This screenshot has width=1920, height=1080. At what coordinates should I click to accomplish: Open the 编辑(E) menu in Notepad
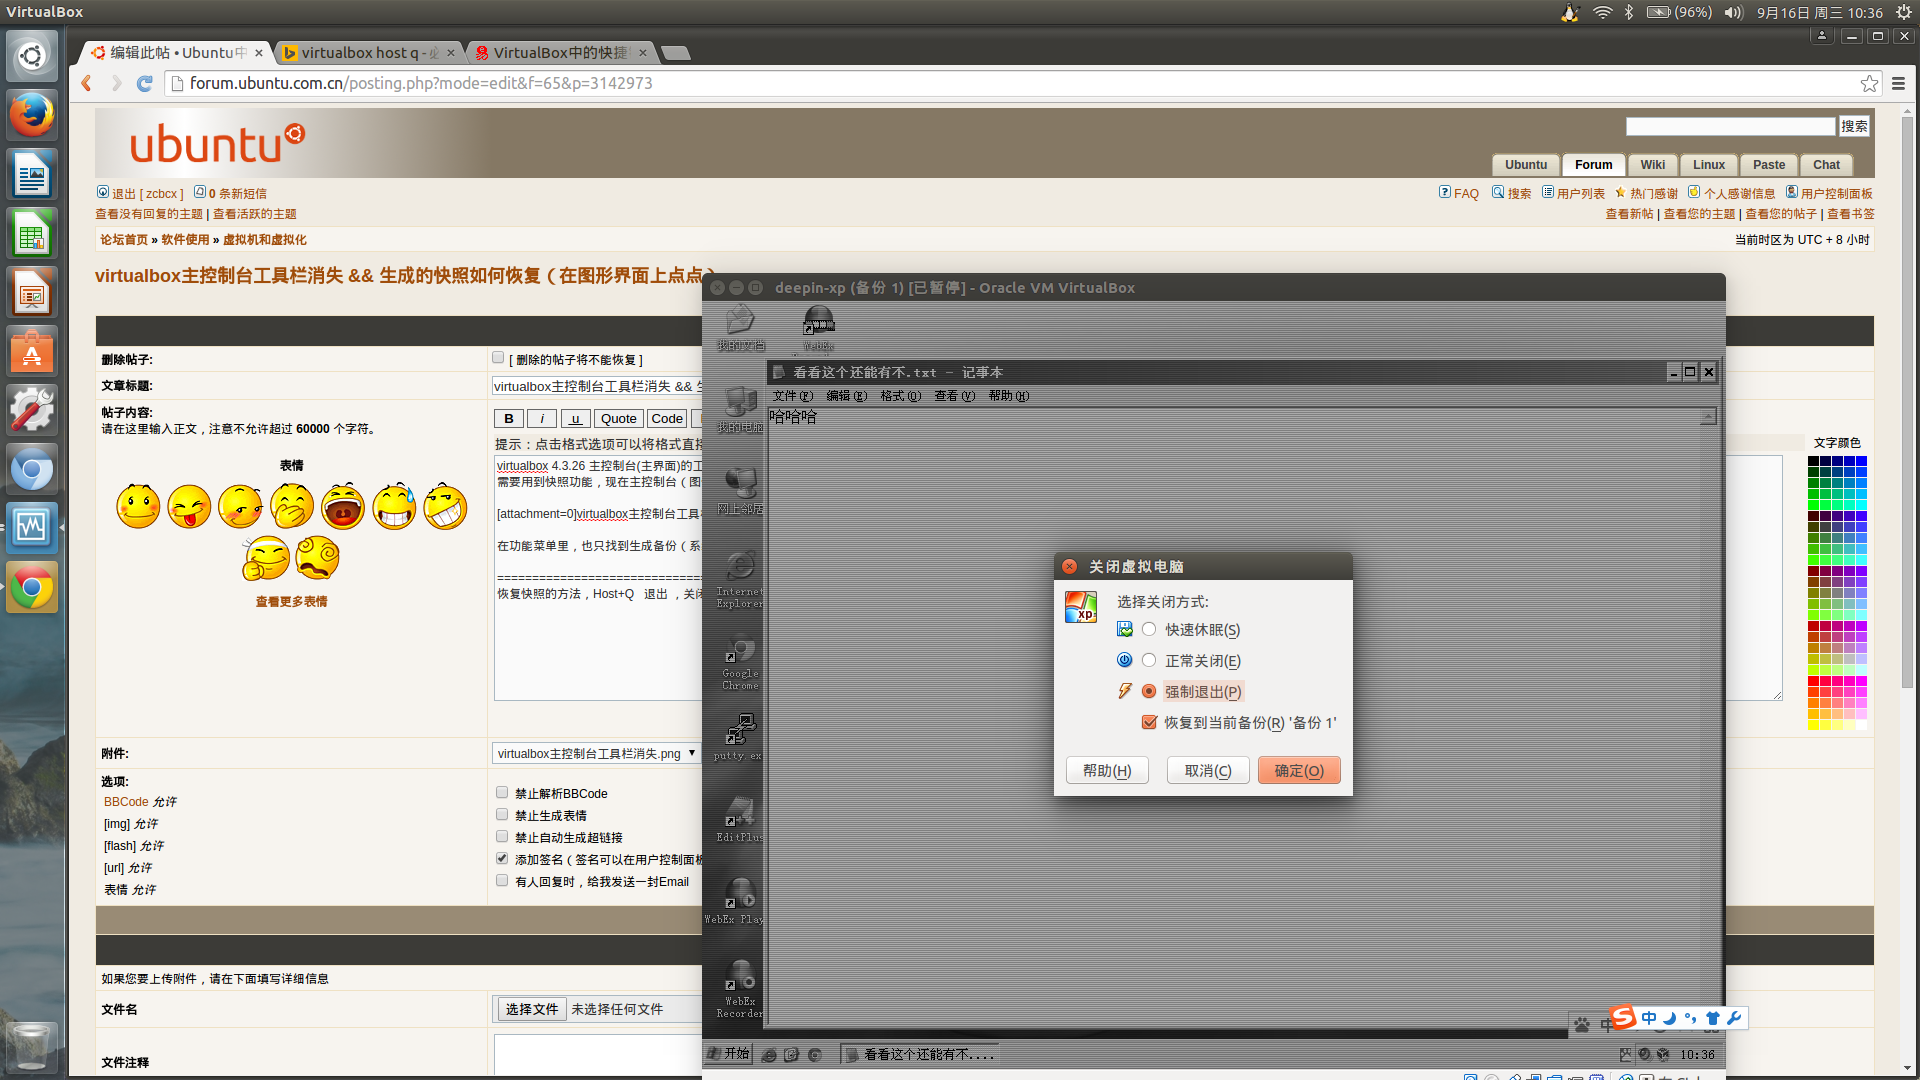coord(846,396)
